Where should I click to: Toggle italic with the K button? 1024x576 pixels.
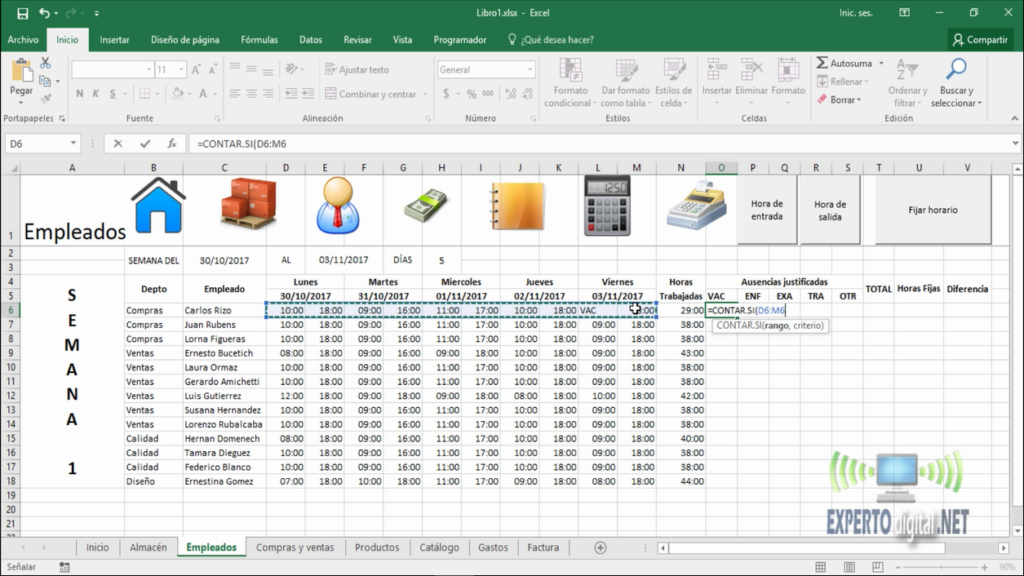[x=96, y=92]
